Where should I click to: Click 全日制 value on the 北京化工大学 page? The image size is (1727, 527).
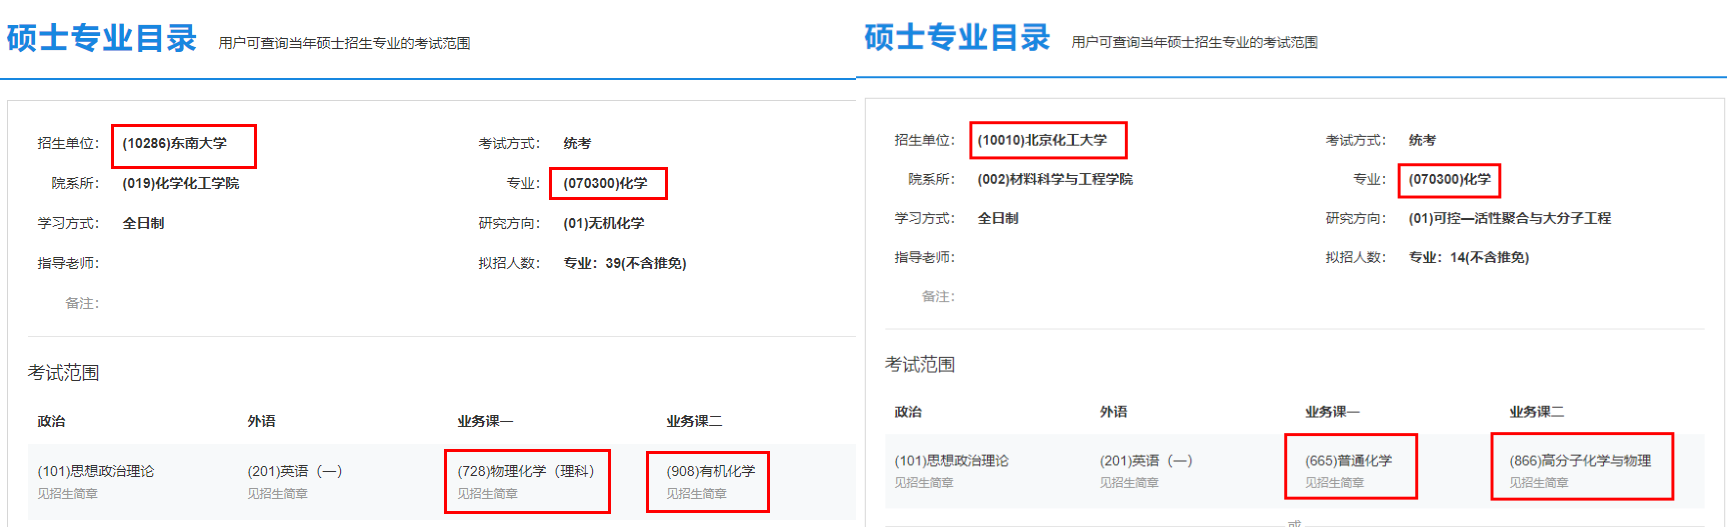(998, 218)
